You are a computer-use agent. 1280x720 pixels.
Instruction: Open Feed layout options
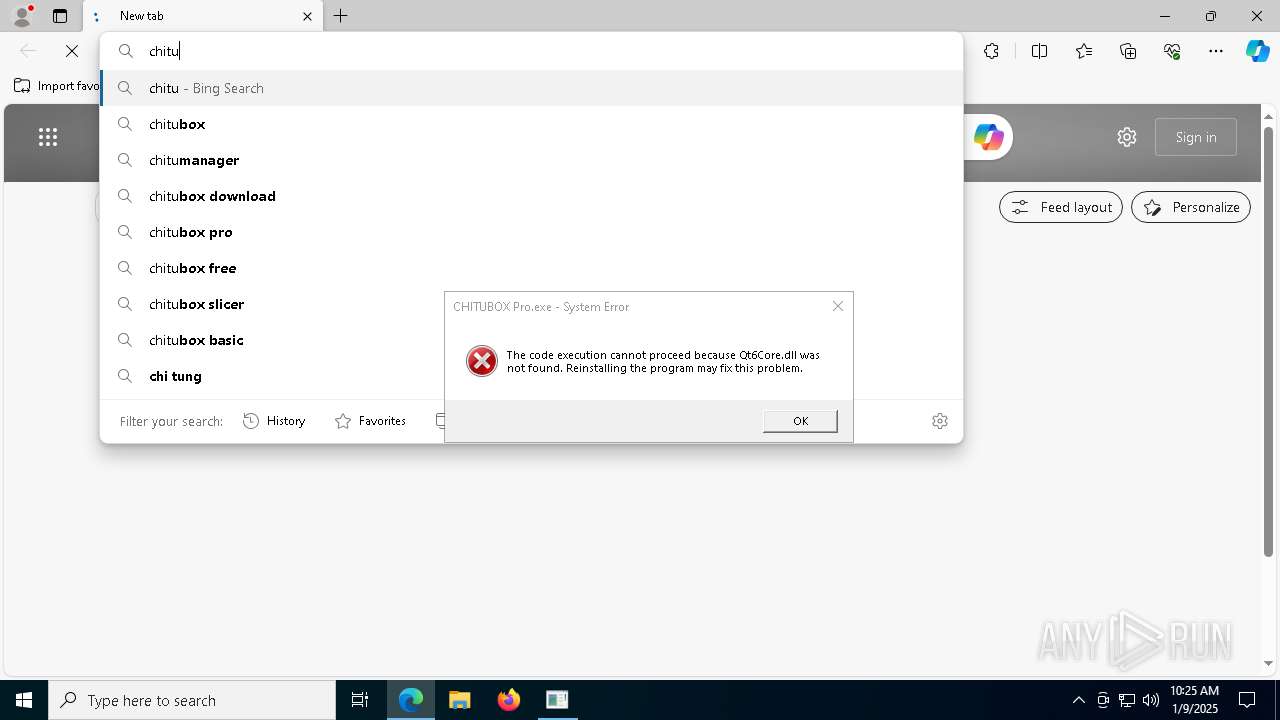tap(1061, 207)
